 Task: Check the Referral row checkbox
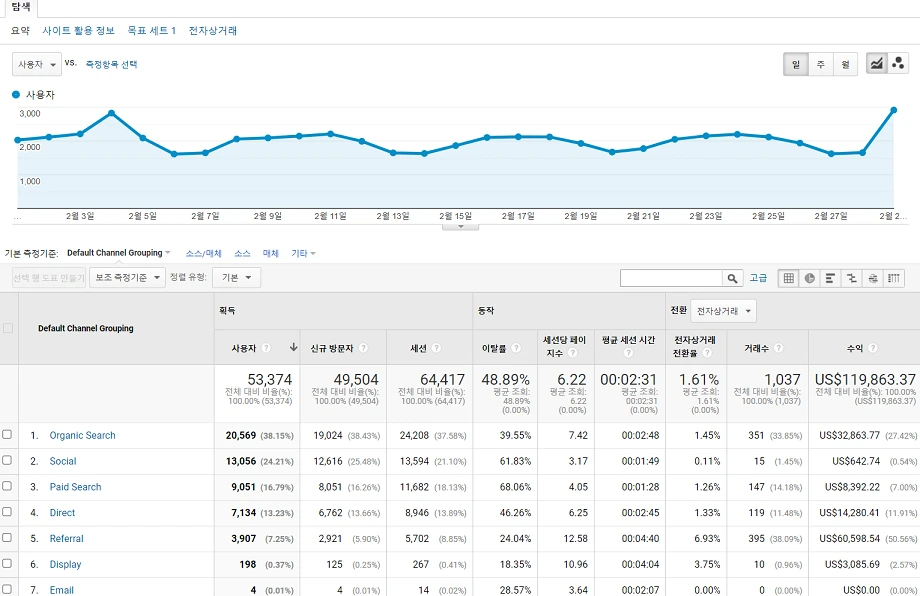(x=7, y=537)
